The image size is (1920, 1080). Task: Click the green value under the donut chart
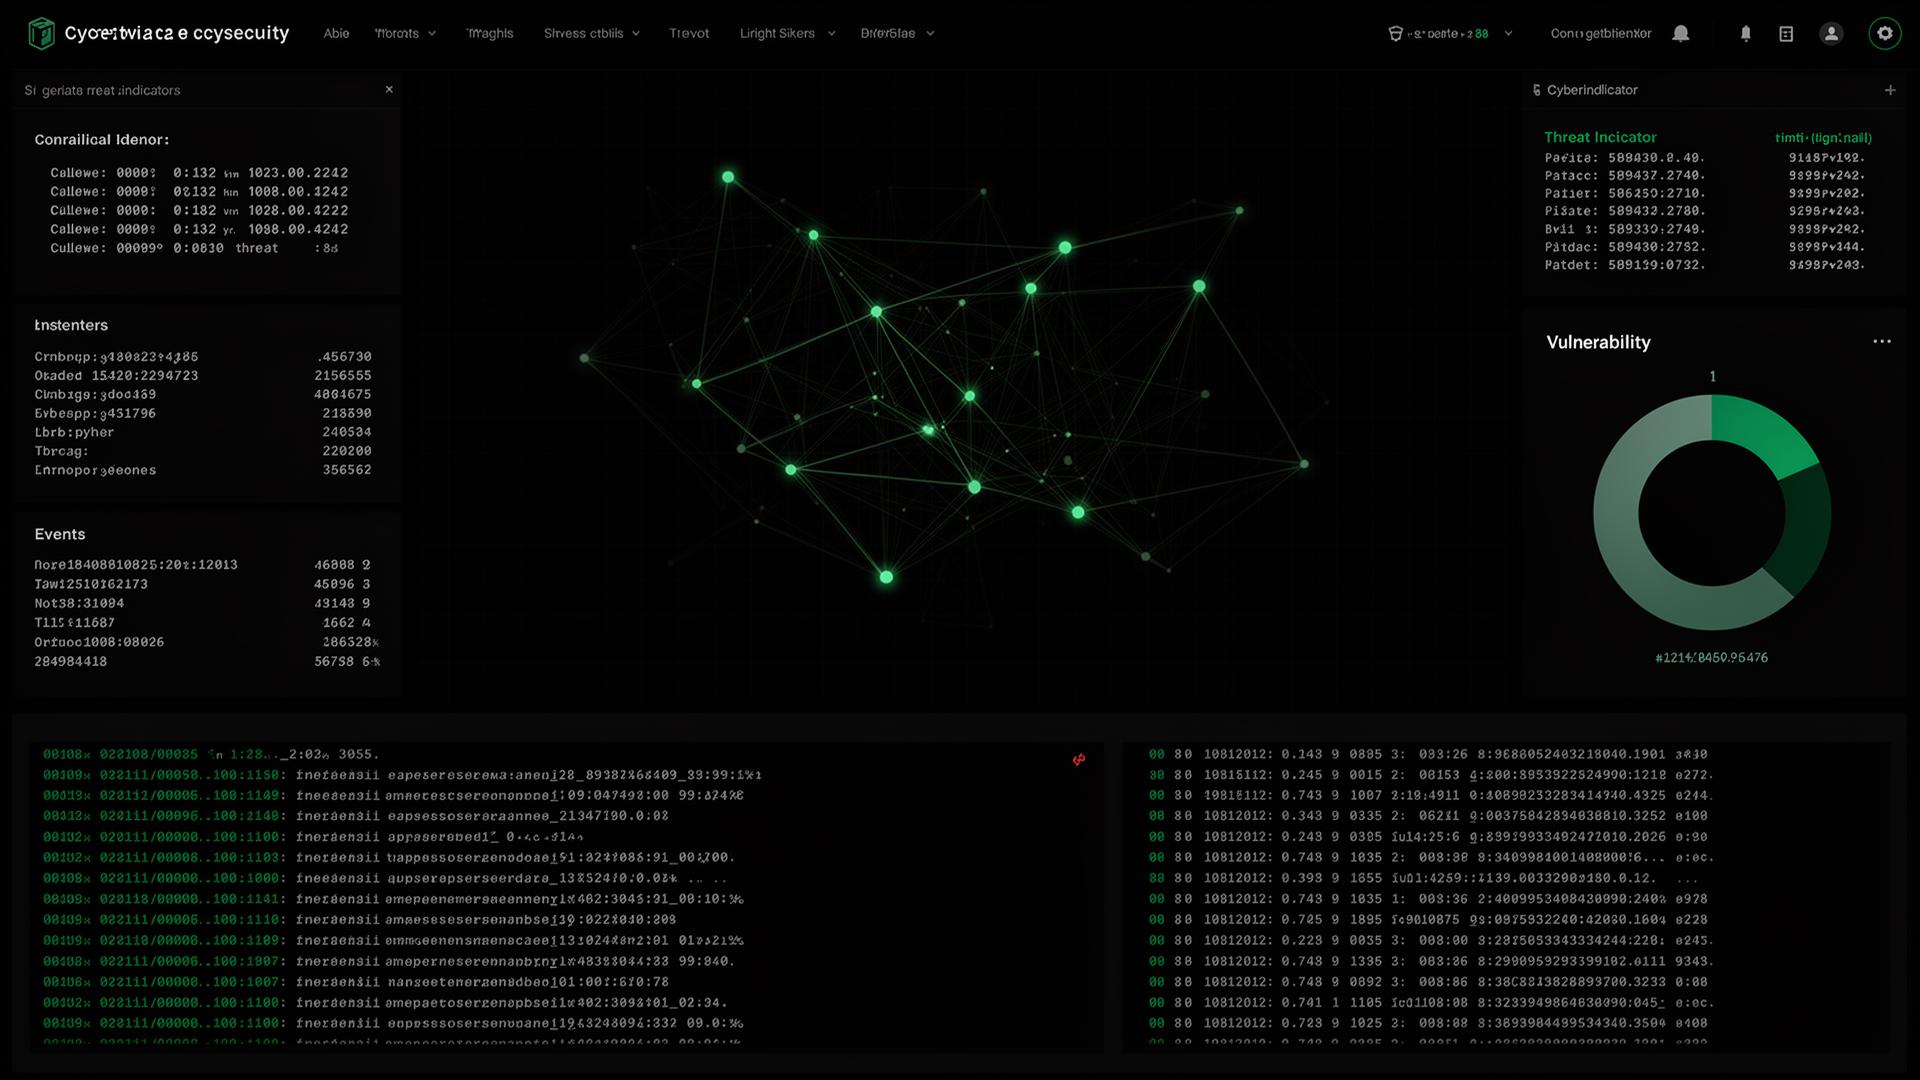1711,657
